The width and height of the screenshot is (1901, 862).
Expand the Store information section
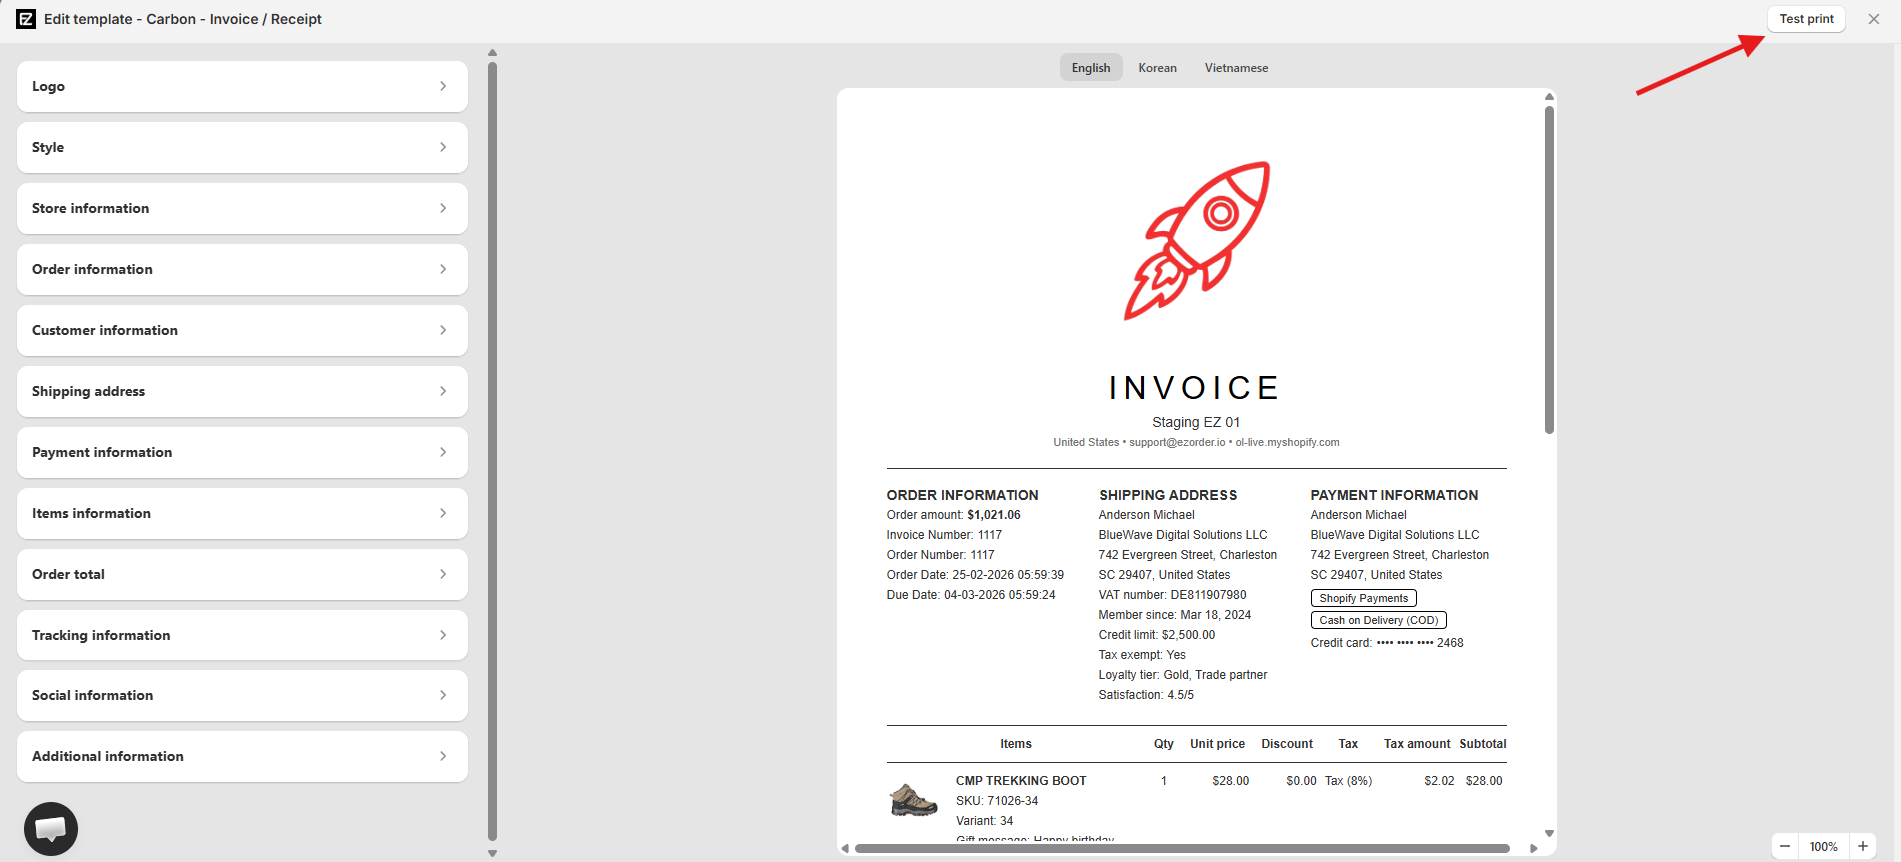tap(242, 208)
